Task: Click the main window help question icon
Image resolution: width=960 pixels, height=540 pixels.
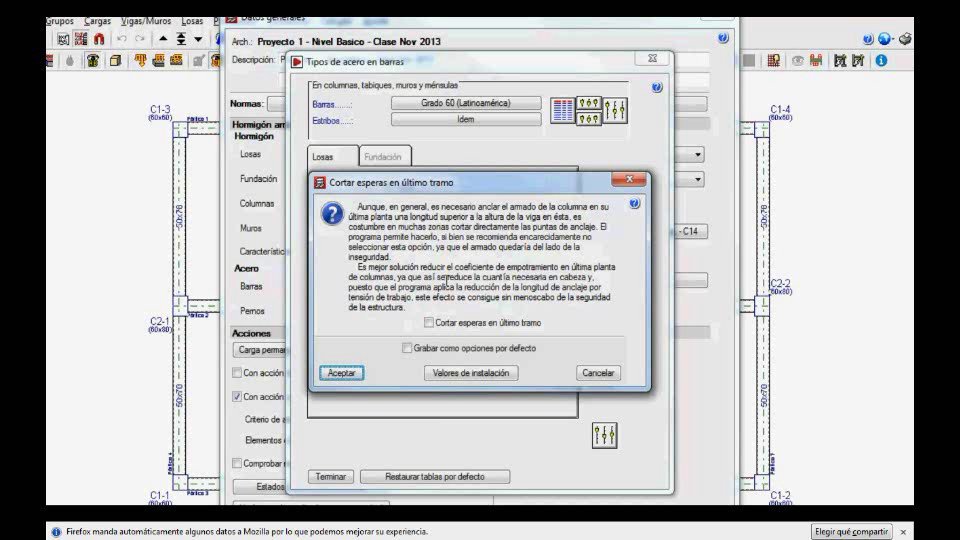Action: (868, 39)
